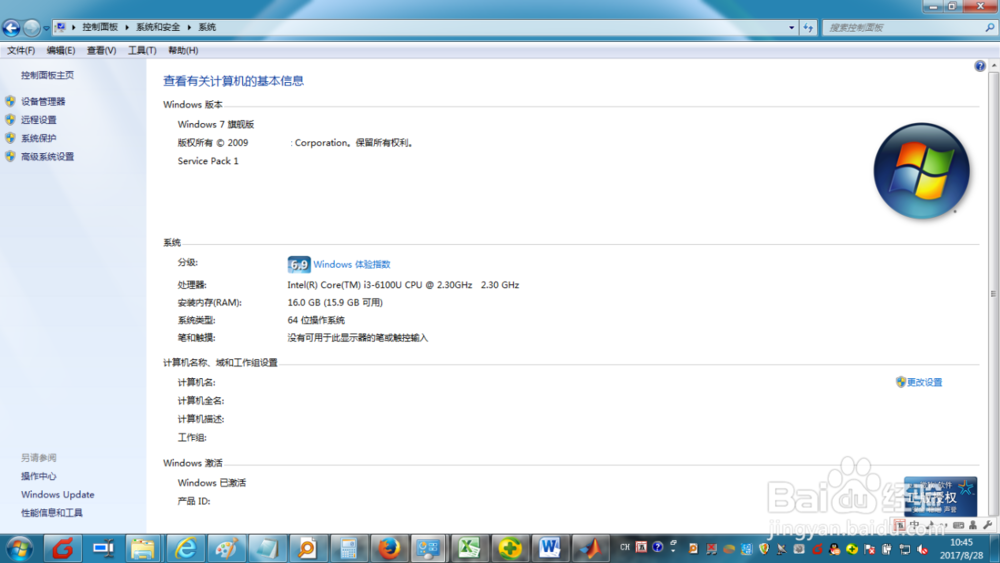1000x563 pixels.
Task: Go back with the navigation arrow
Action: [11, 27]
